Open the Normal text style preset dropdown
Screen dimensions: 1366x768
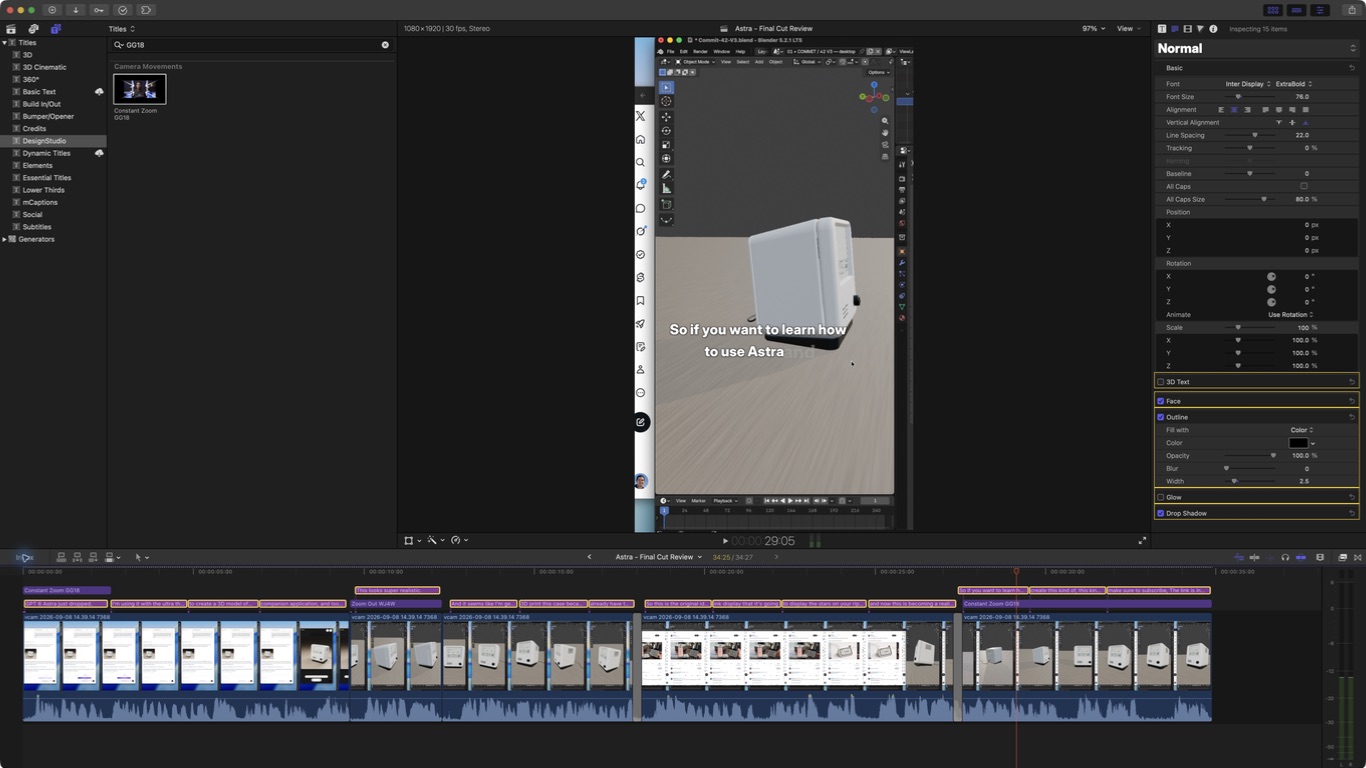pyautogui.click(x=1256, y=48)
